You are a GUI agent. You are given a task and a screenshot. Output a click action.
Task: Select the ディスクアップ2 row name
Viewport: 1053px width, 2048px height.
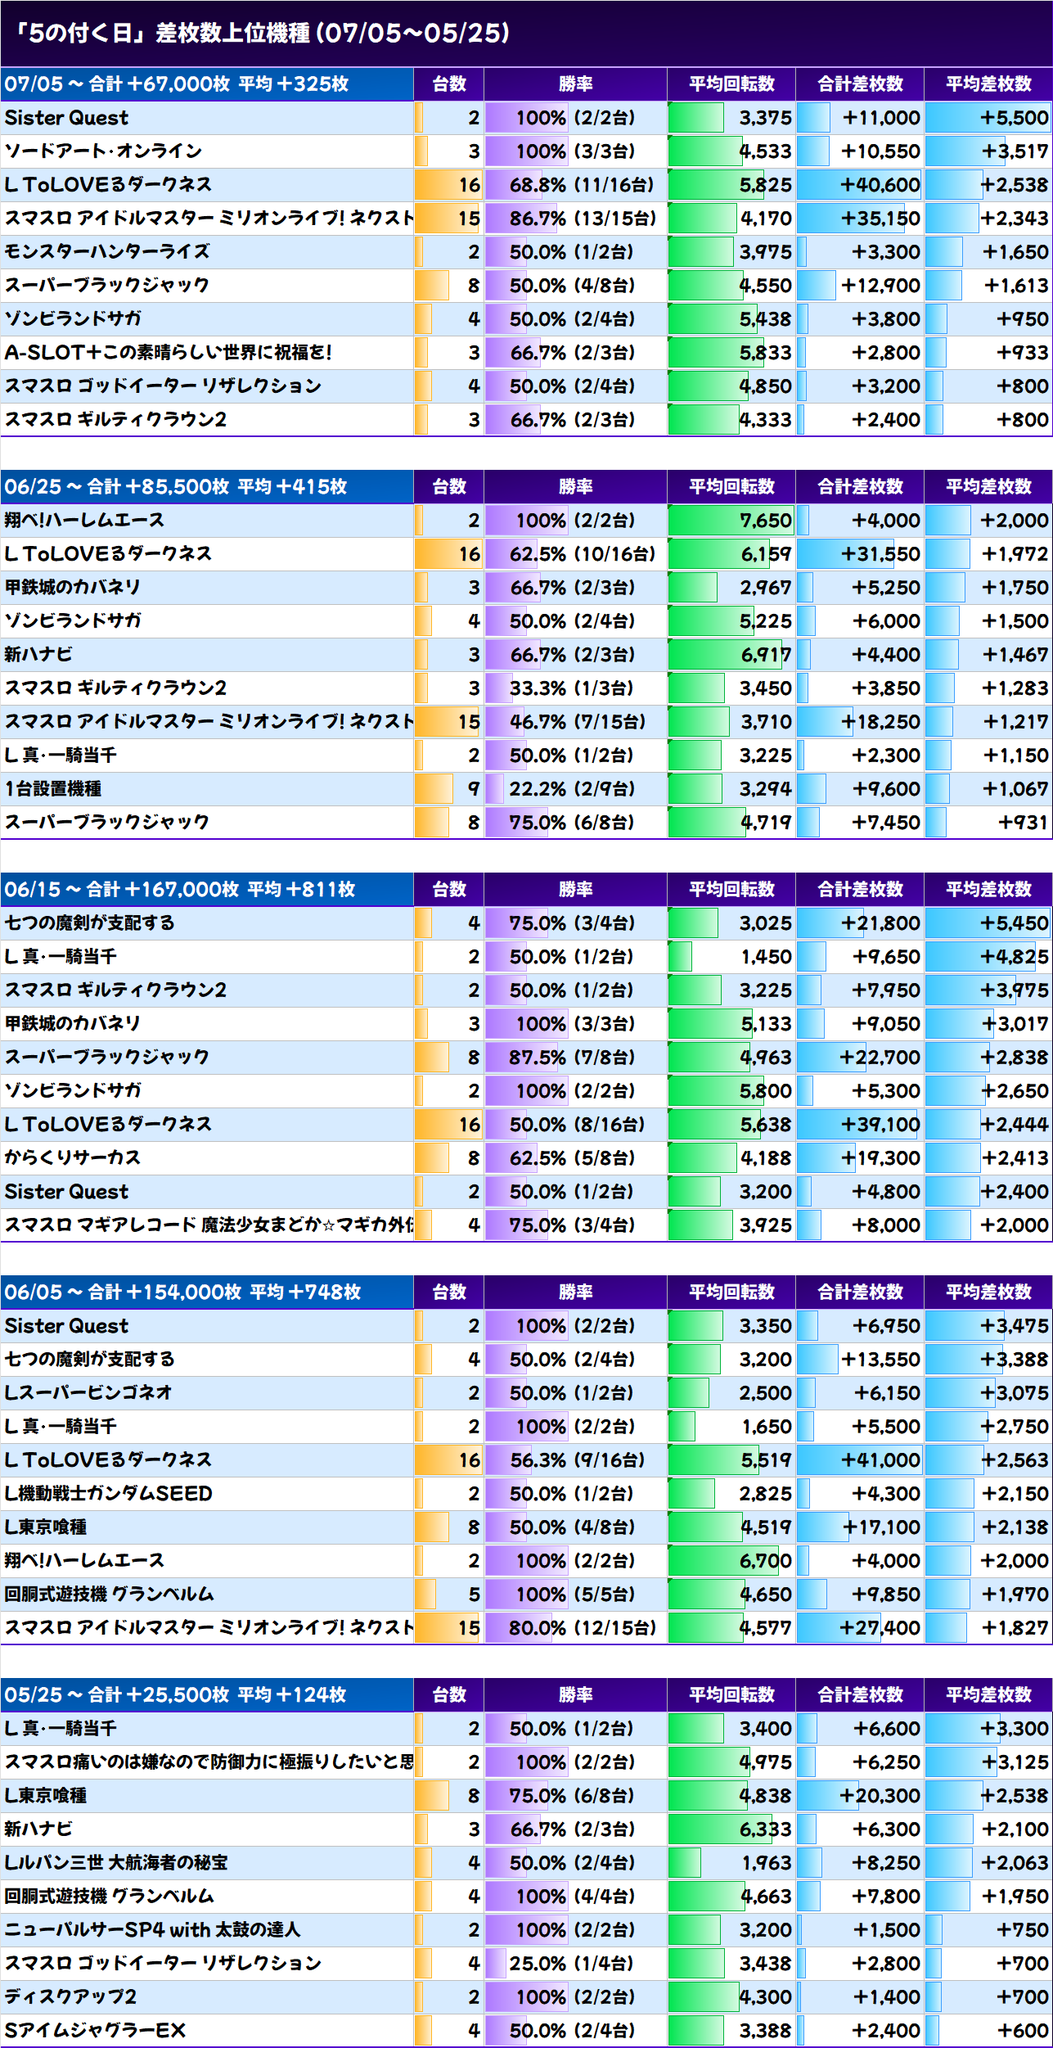(70, 1996)
